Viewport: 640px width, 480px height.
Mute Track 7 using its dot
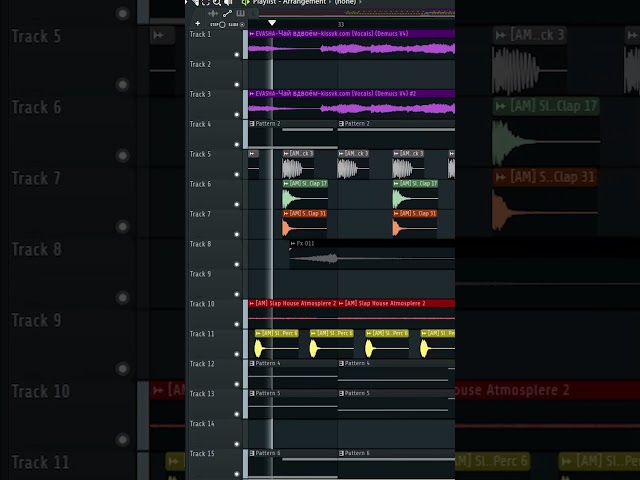[x=237, y=234]
